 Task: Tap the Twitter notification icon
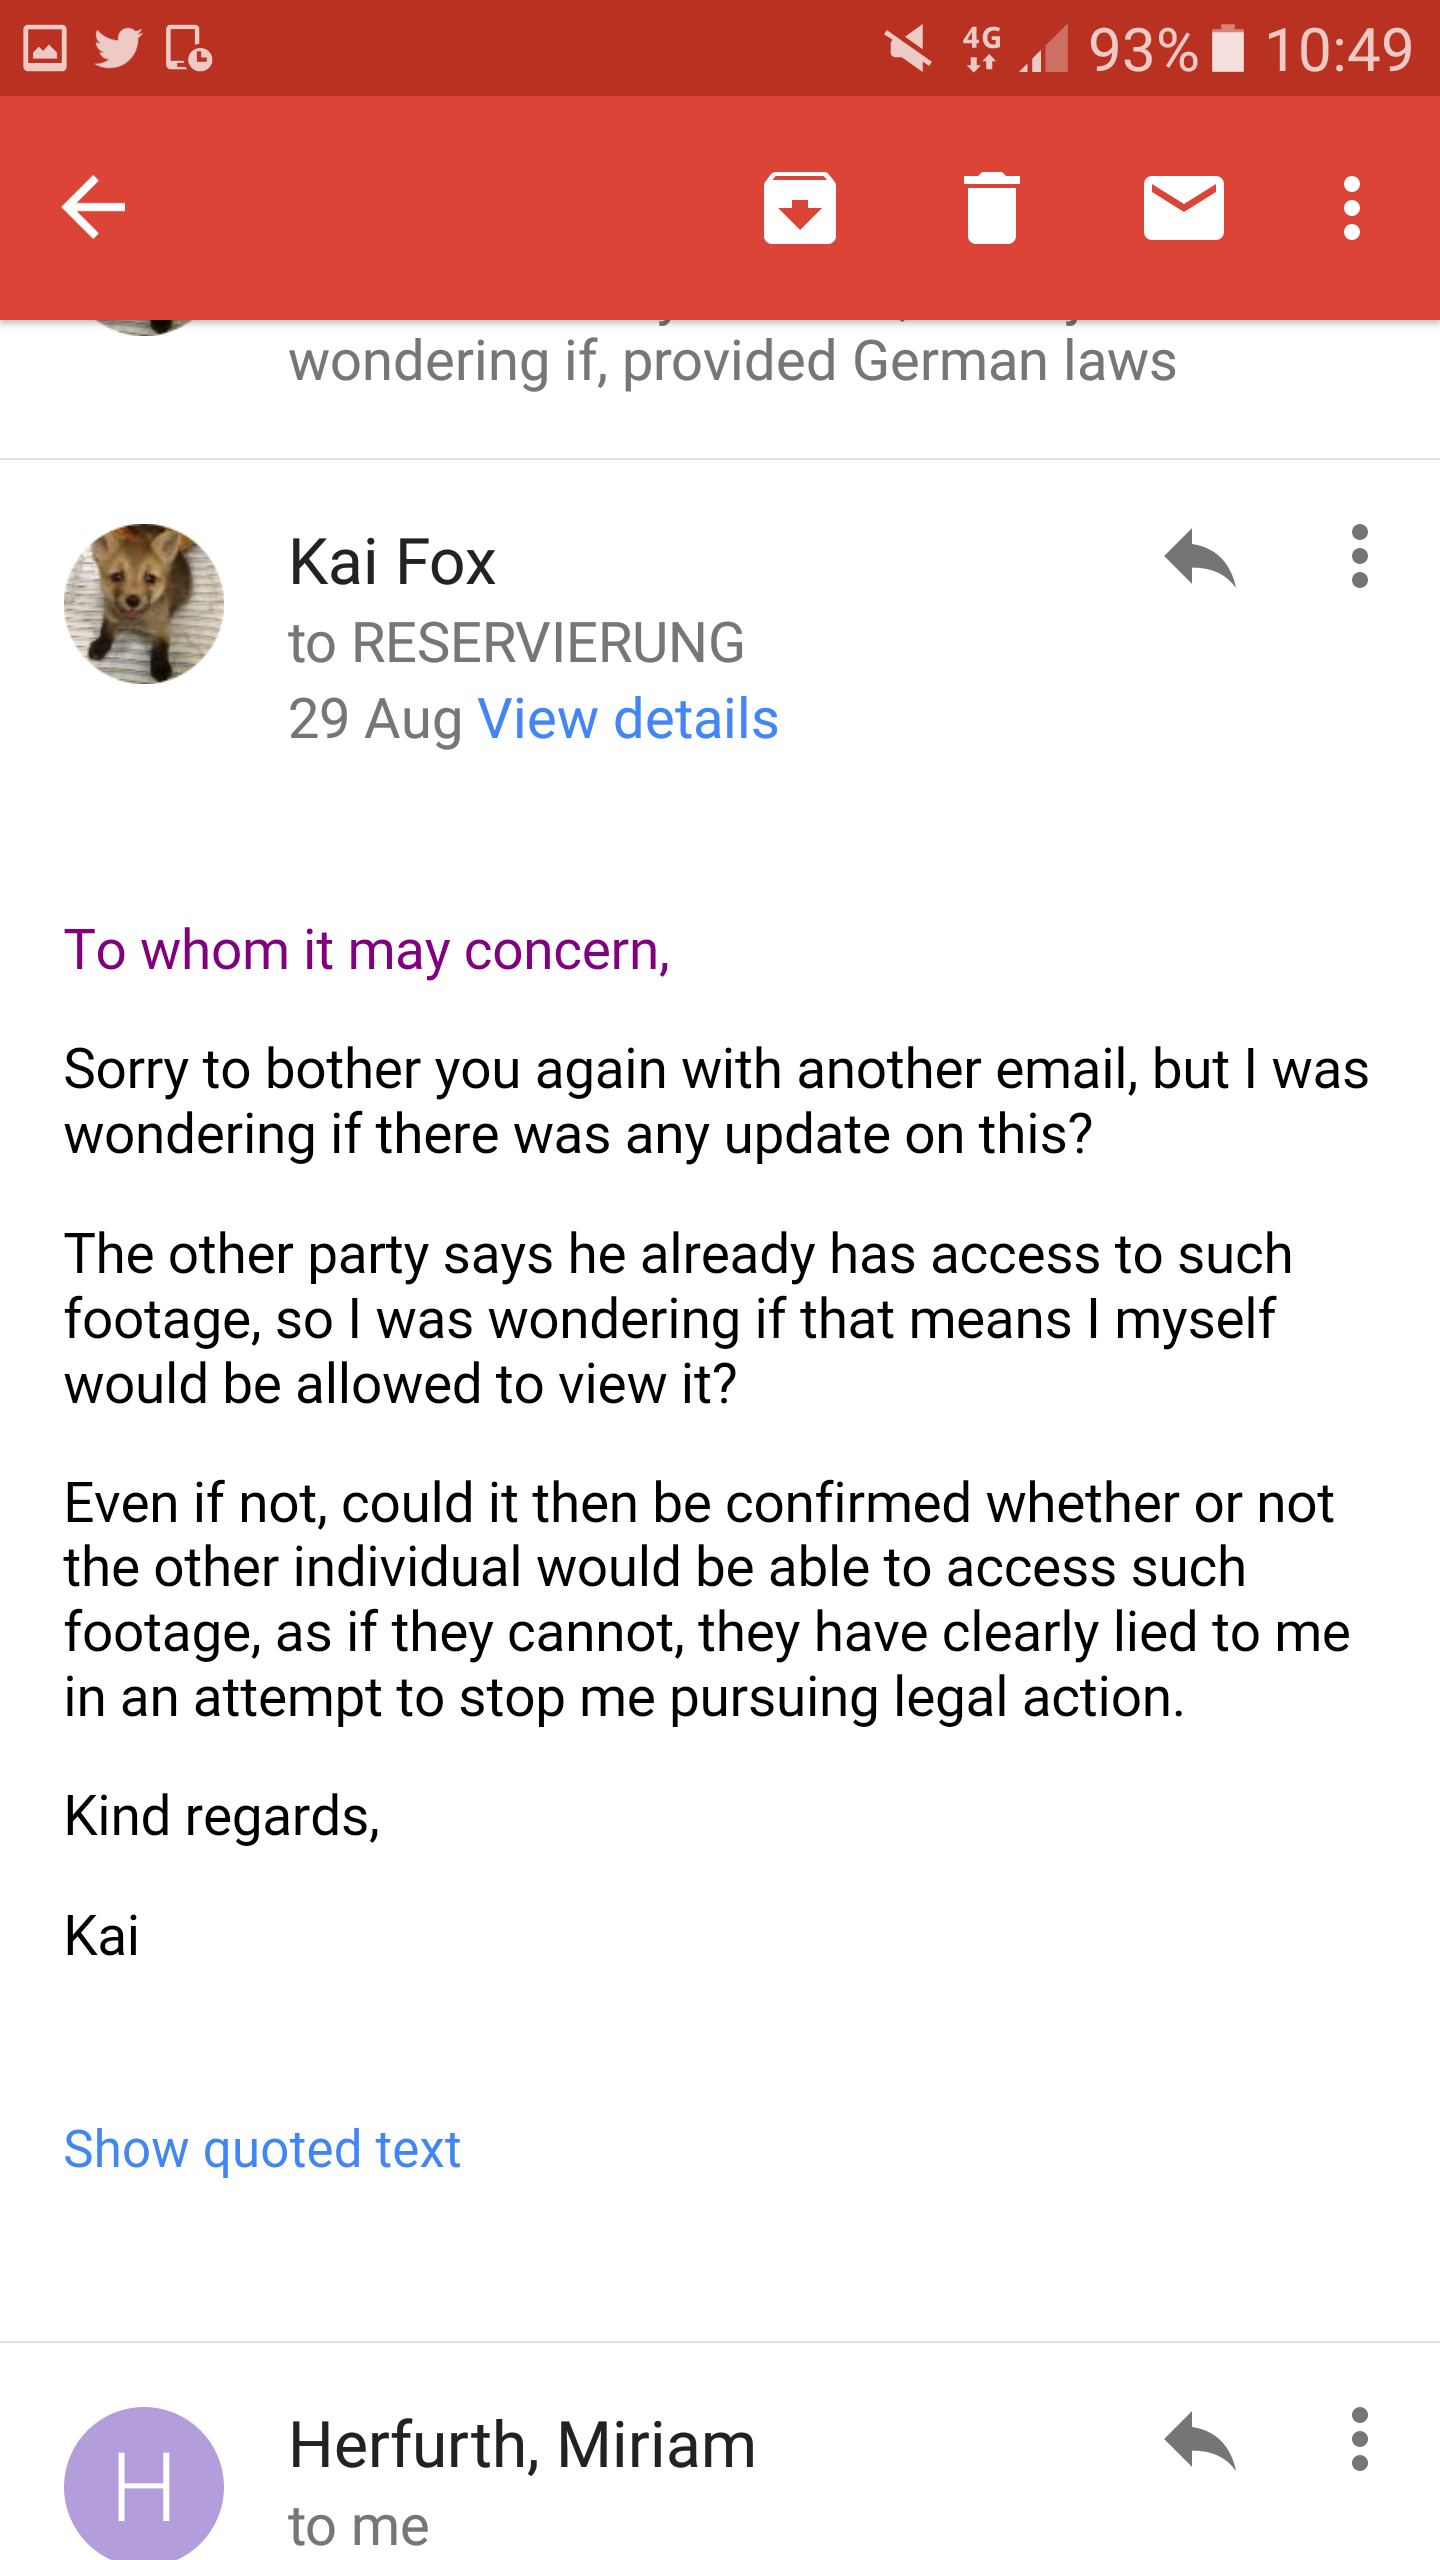pos(118,48)
